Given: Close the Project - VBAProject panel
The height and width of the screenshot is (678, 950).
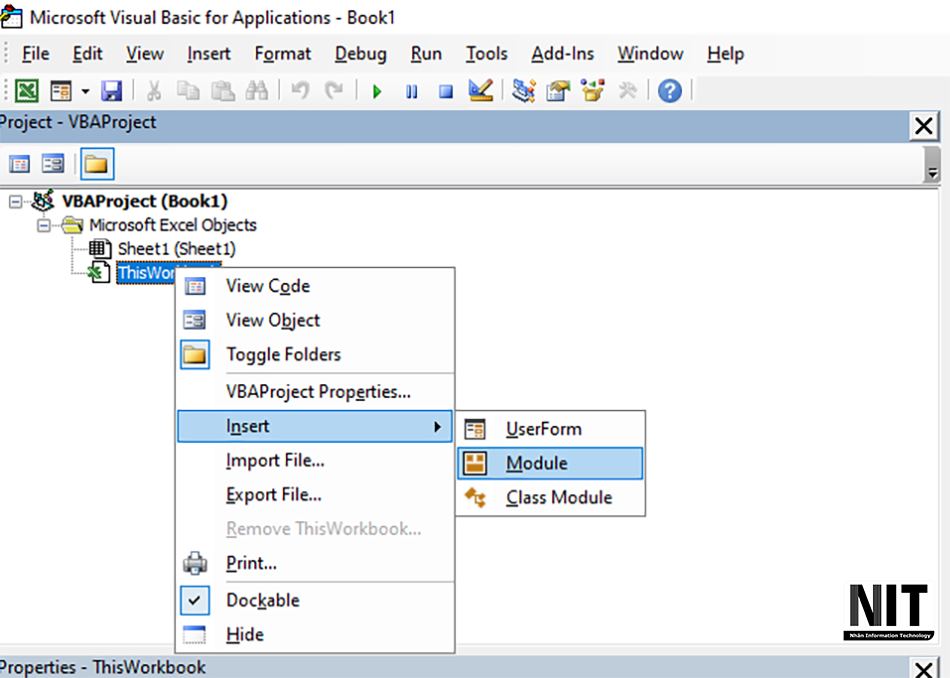Looking at the screenshot, I should pos(924,126).
